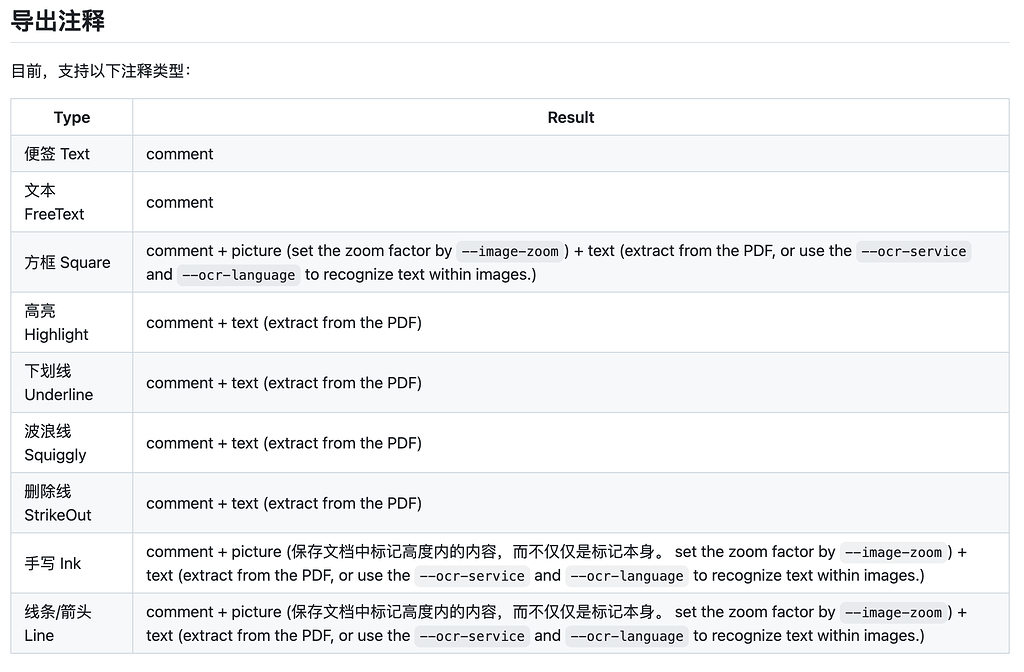This screenshot has width=1024, height=672.
Task: Select the --image-zoom code snippet in Square row
Action: [x=509, y=251]
